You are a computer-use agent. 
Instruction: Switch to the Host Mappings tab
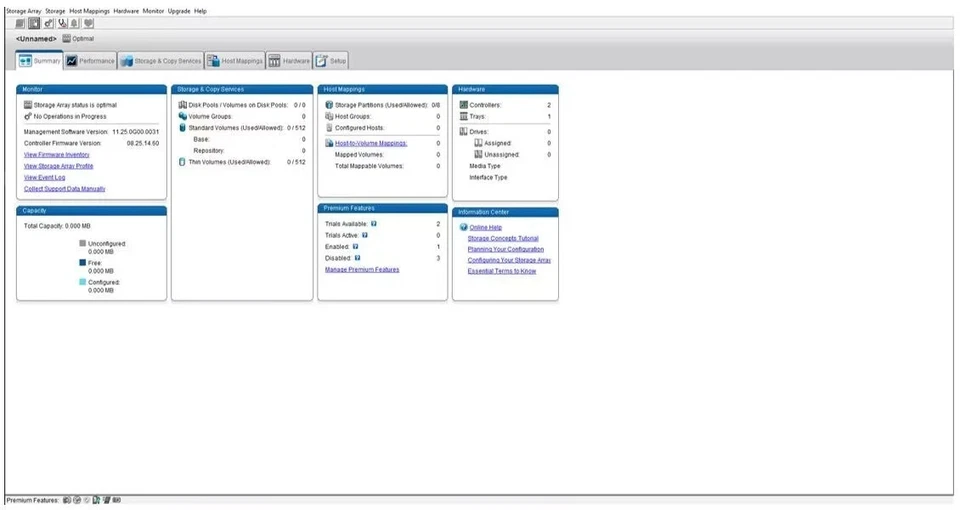coord(235,61)
